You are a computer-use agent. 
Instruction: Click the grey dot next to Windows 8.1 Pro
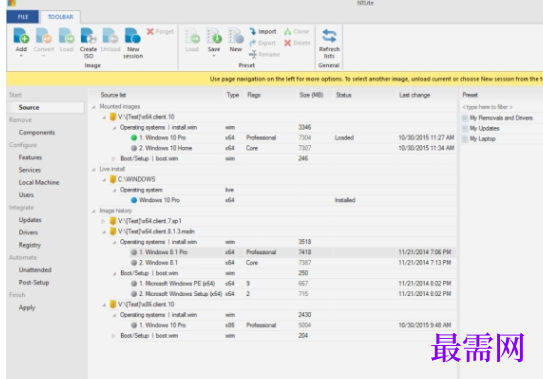[134, 252]
